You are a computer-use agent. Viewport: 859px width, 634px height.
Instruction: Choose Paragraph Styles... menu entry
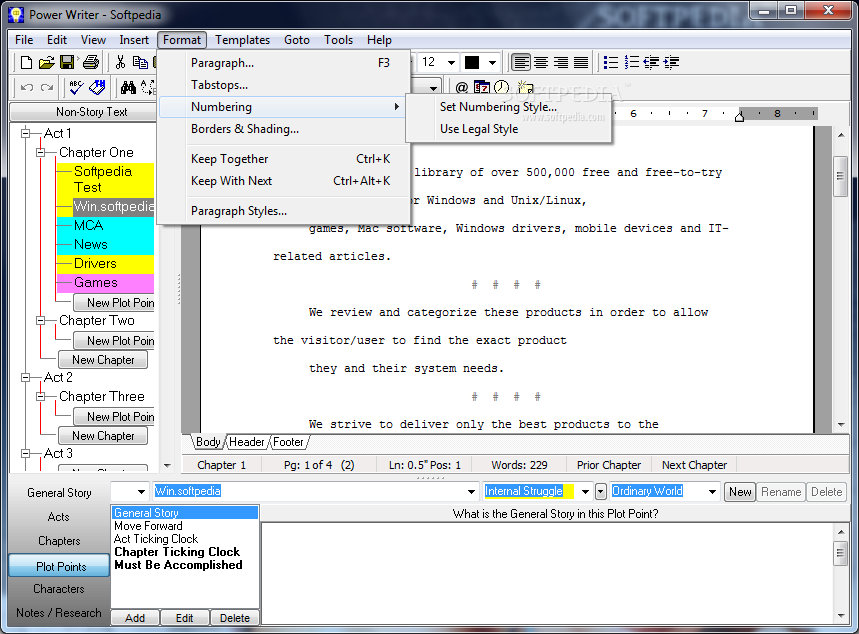[284, 211]
